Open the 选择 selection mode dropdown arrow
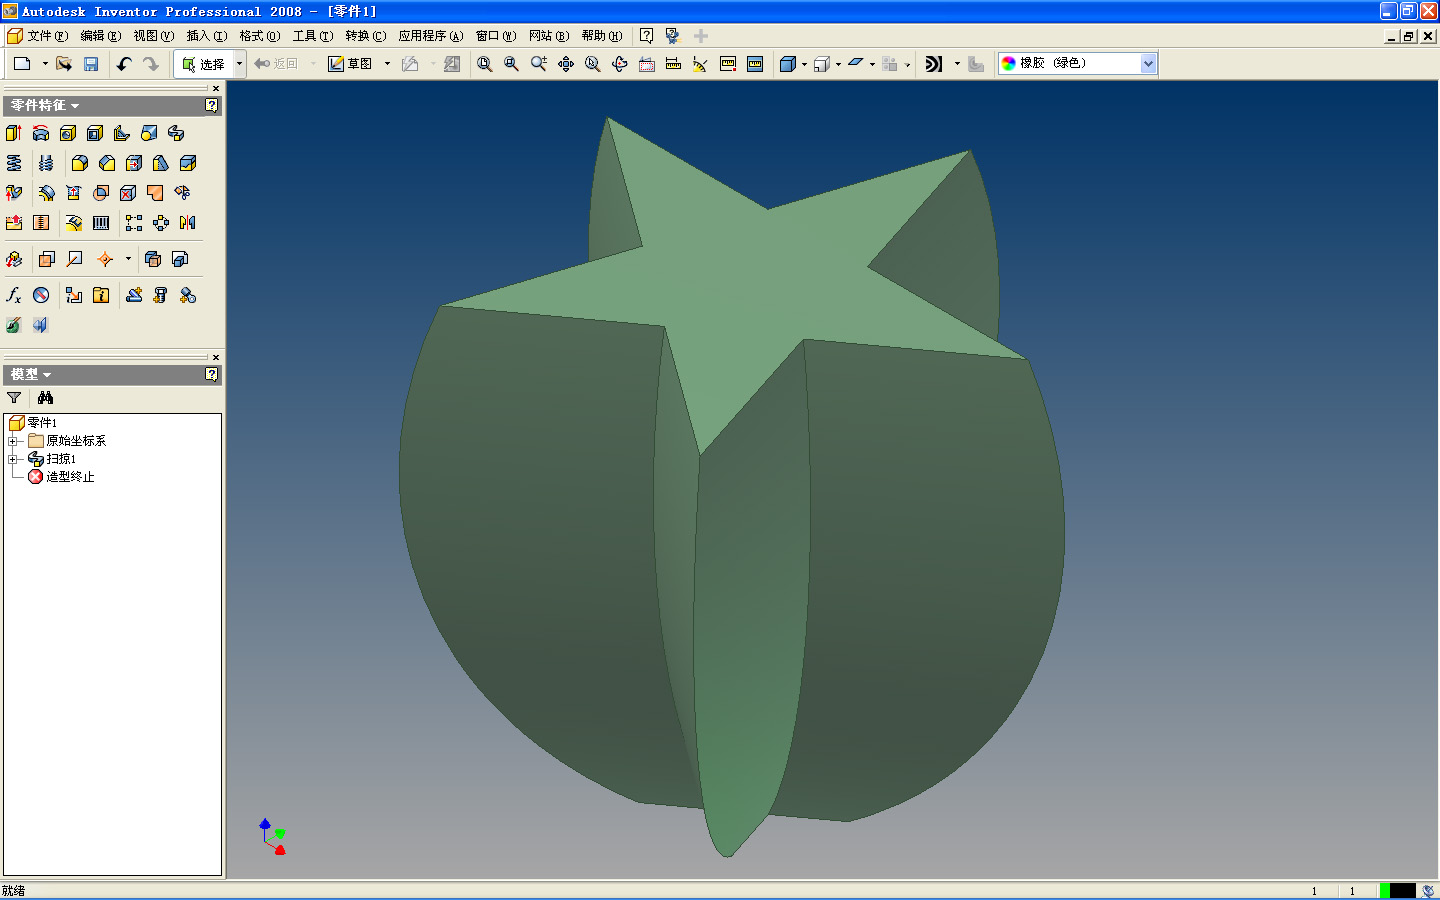 pos(239,64)
